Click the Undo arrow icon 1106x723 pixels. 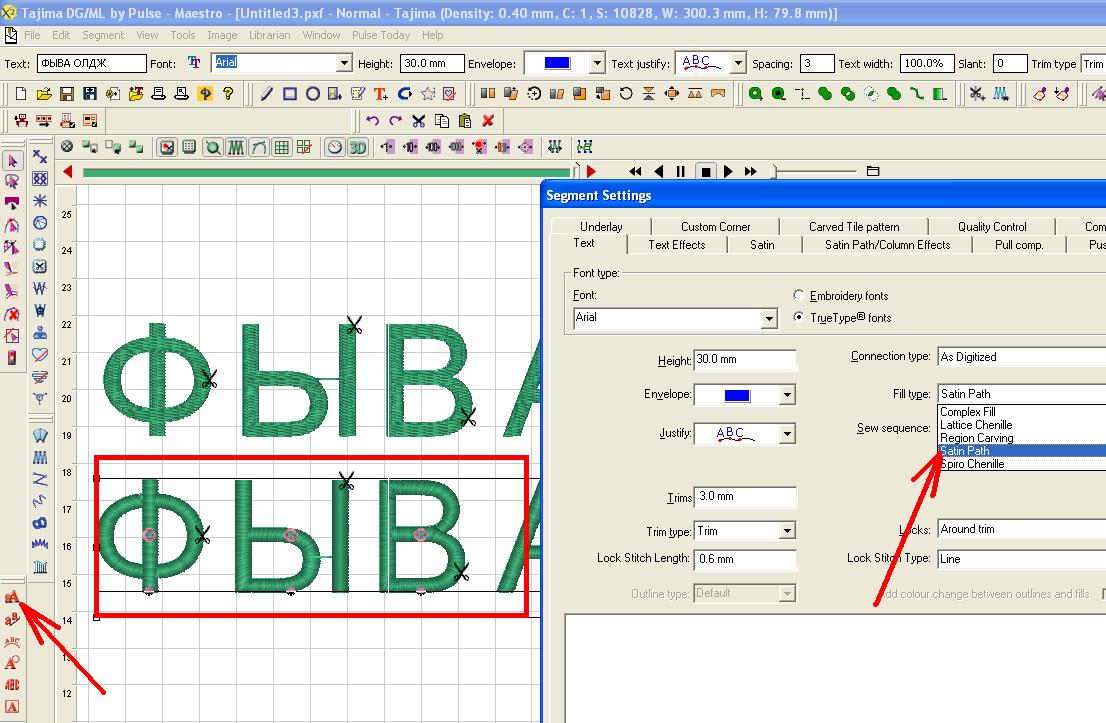click(372, 121)
